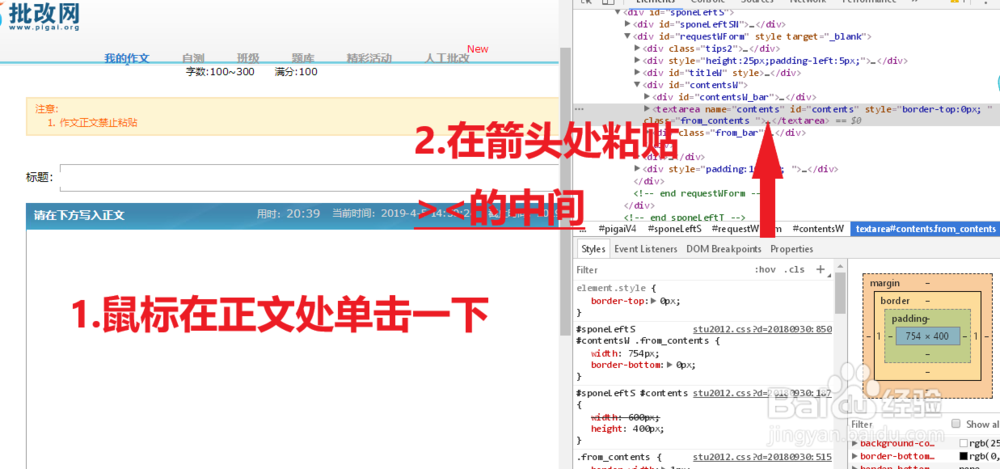Open stylesheet link stu2012.css?d=20180930:515
Screen dimensions: 1000x469
pyautogui.click(x=763, y=457)
